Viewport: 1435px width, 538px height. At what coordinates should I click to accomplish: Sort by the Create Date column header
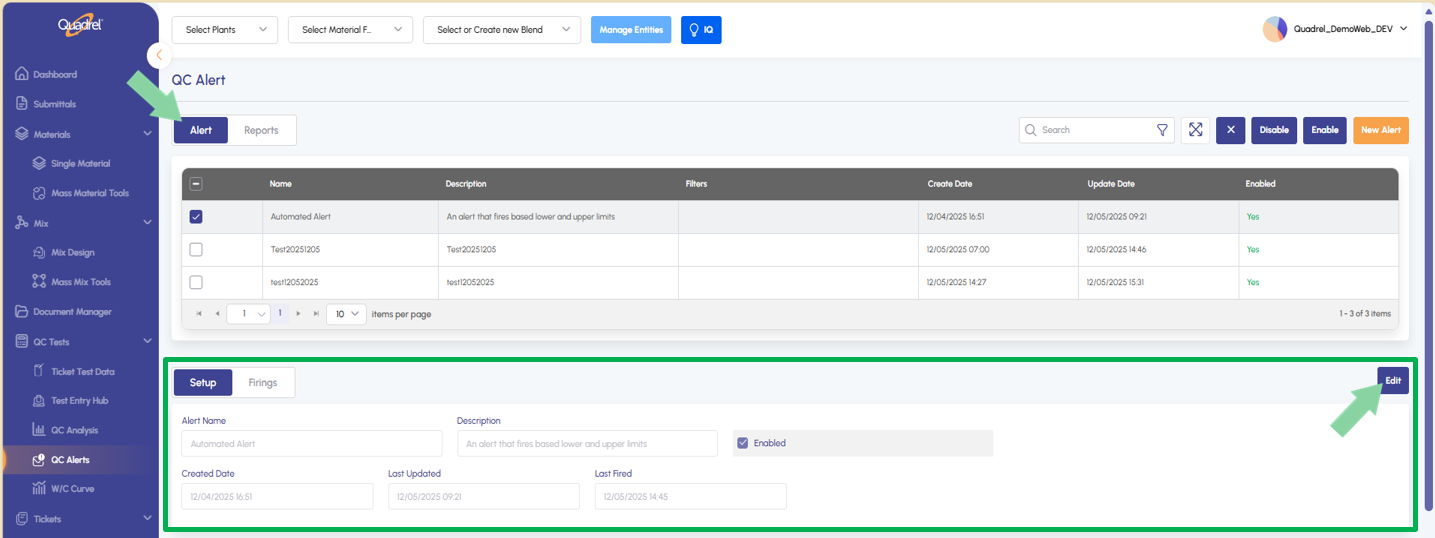[949, 184]
